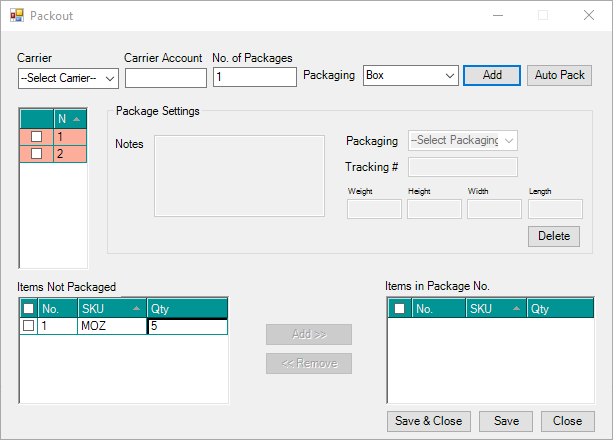The height and width of the screenshot is (440, 613).
Task: Click Save & Close button
Action: coord(428,421)
